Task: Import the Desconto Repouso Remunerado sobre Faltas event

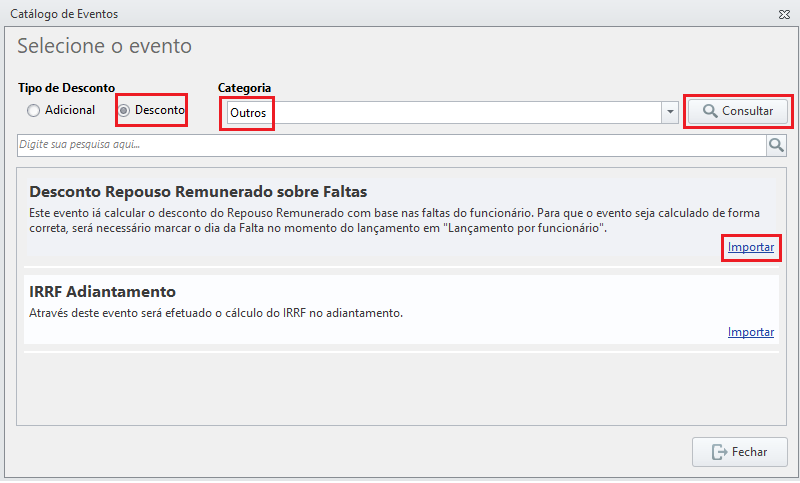Action: tap(751, 247)
